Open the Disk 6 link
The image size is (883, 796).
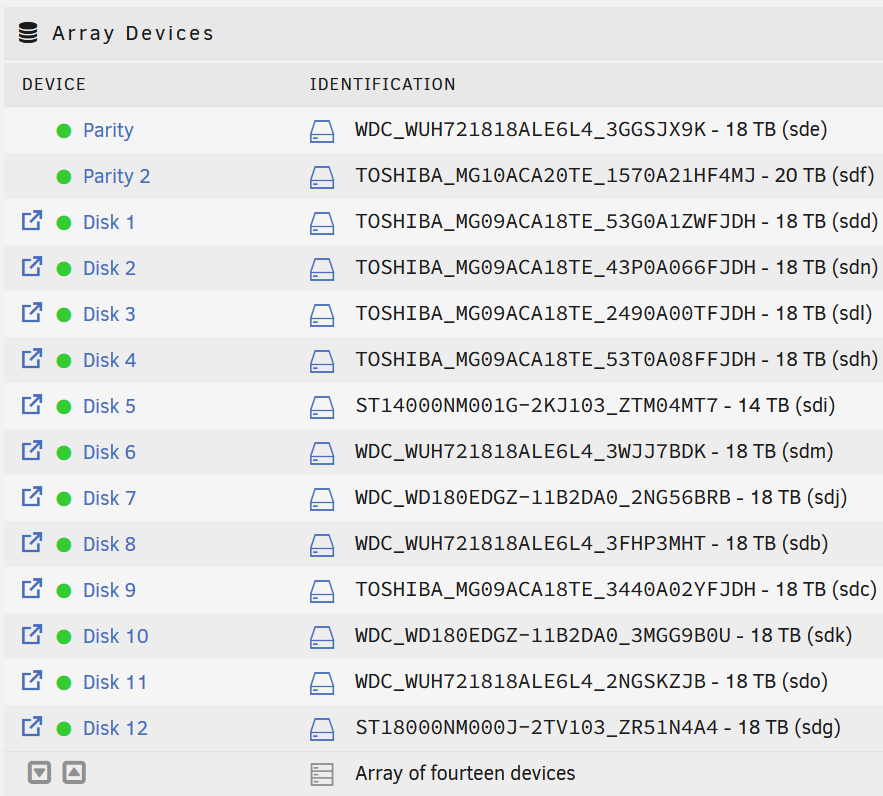tap(109, 452)
